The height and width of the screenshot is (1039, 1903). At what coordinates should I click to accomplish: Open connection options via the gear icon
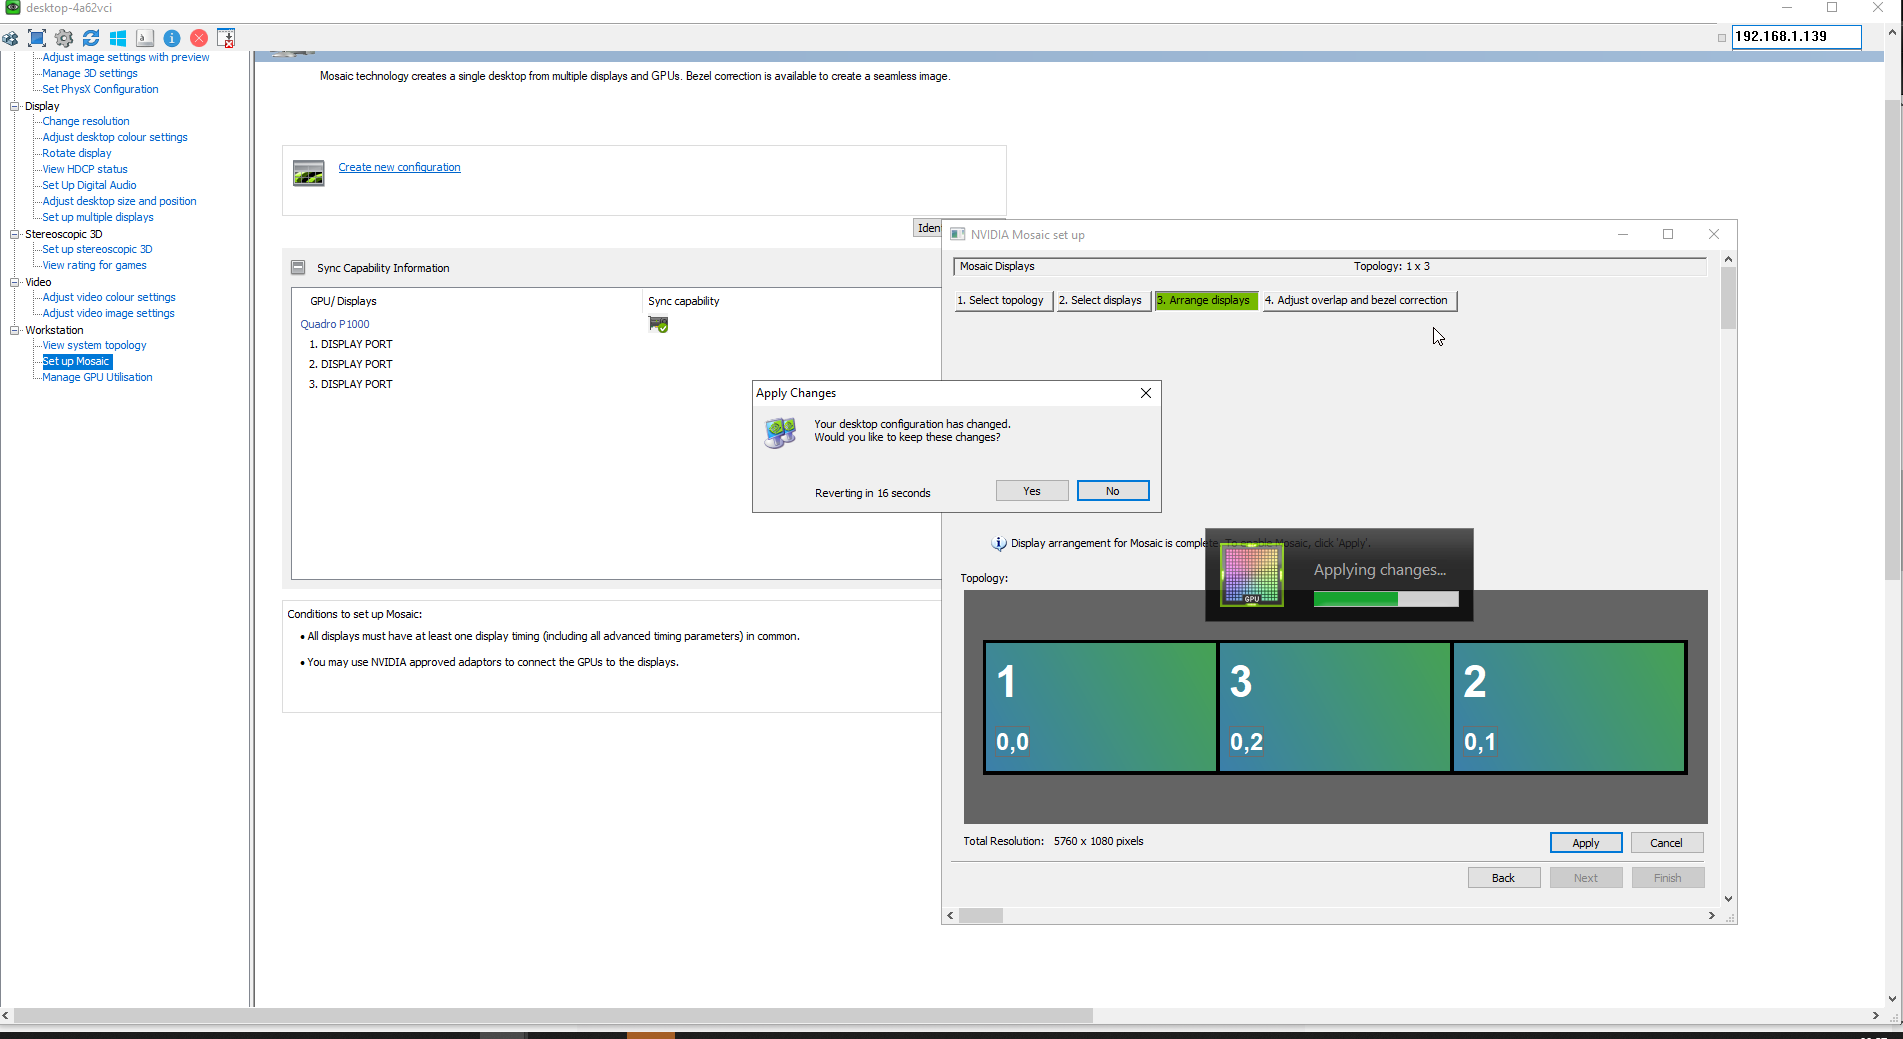coord(64,38)
